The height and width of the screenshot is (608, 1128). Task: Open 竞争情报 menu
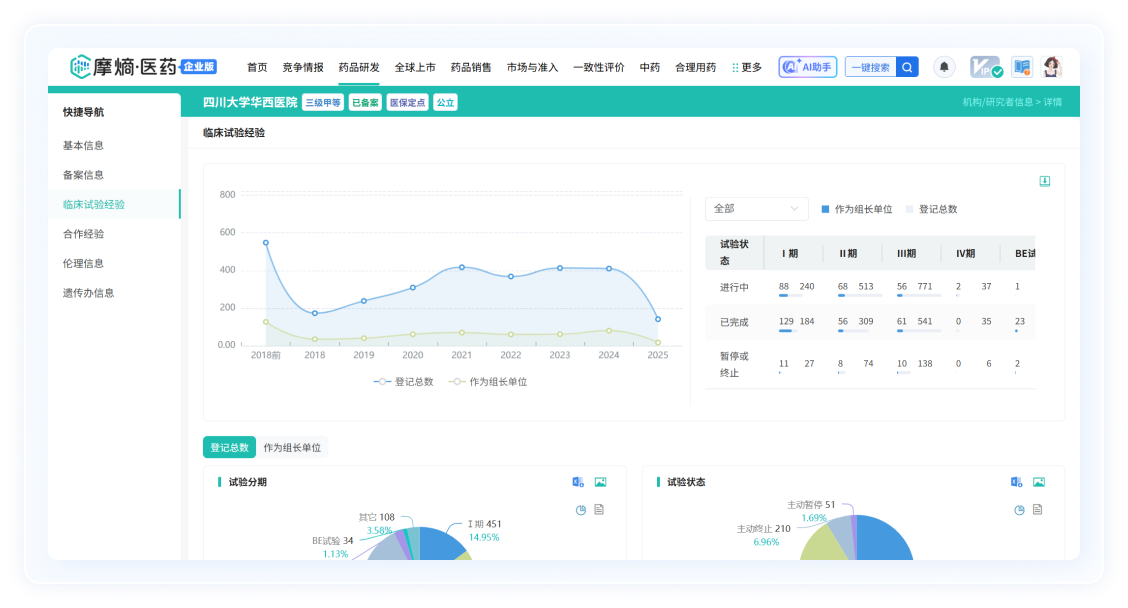pos(302,67)
